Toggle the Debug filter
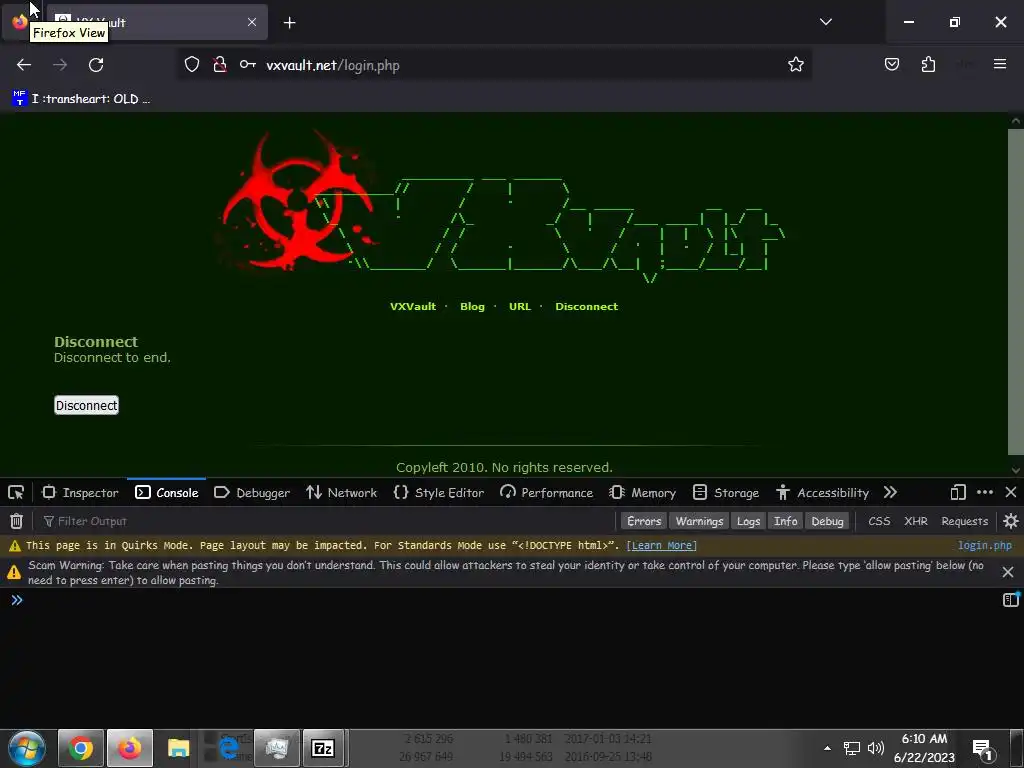Image resolution: width=1024 pixels, height=768 pixels. pos(827,521)
